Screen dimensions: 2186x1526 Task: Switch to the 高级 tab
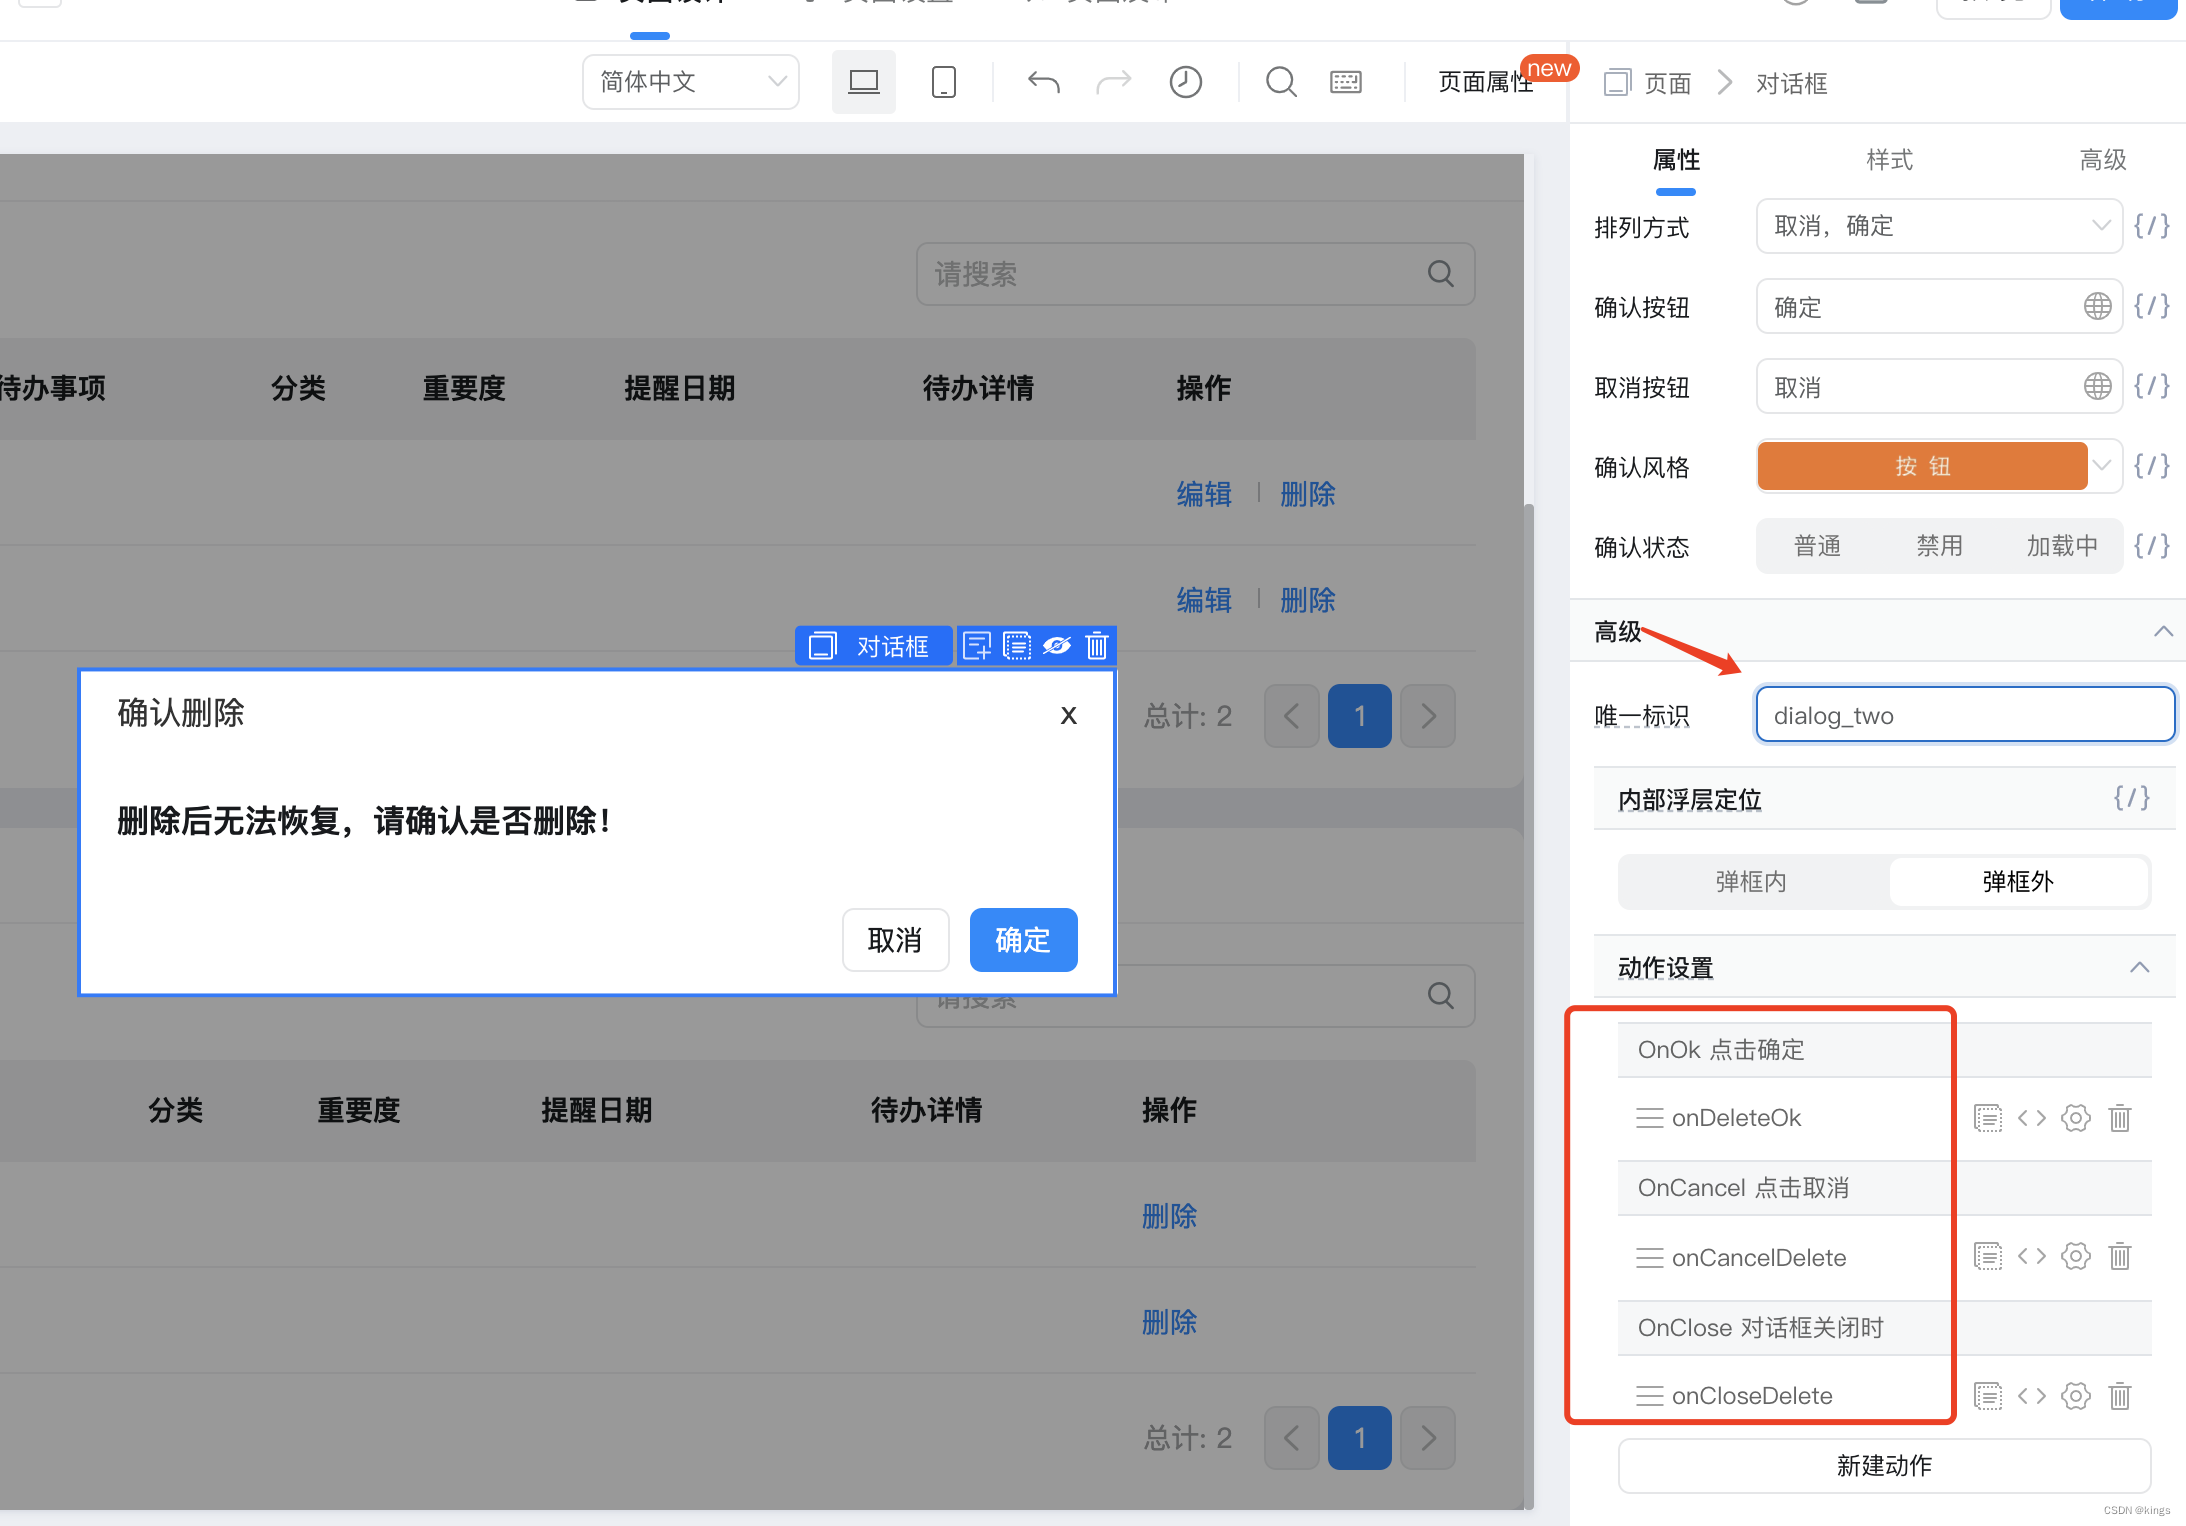tap(2102, 160)
